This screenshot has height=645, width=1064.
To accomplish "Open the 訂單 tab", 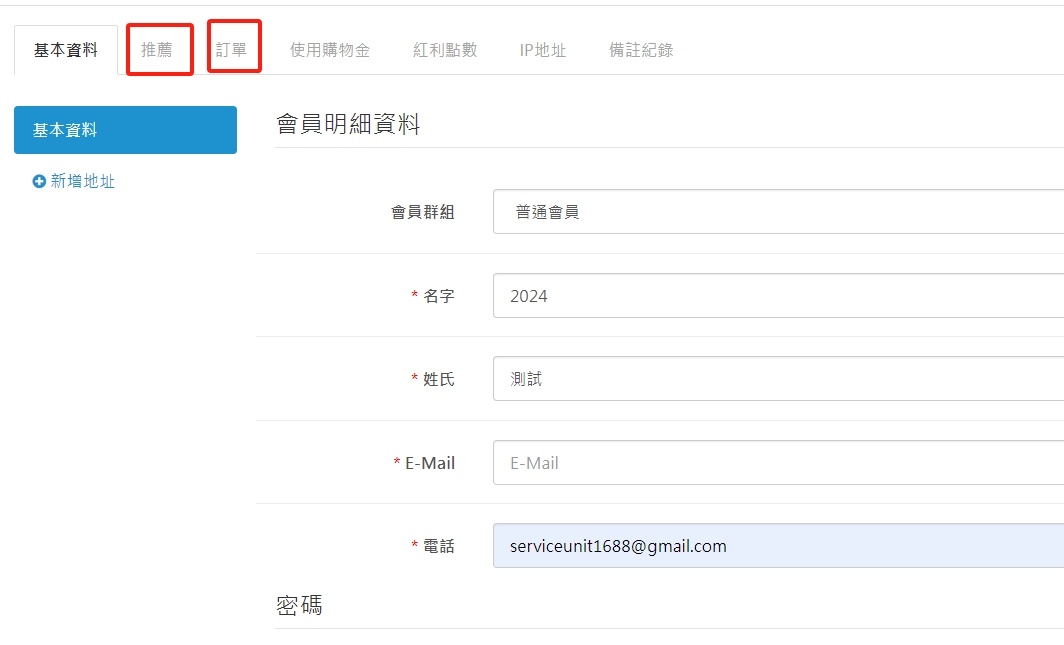I will [231, 50].
